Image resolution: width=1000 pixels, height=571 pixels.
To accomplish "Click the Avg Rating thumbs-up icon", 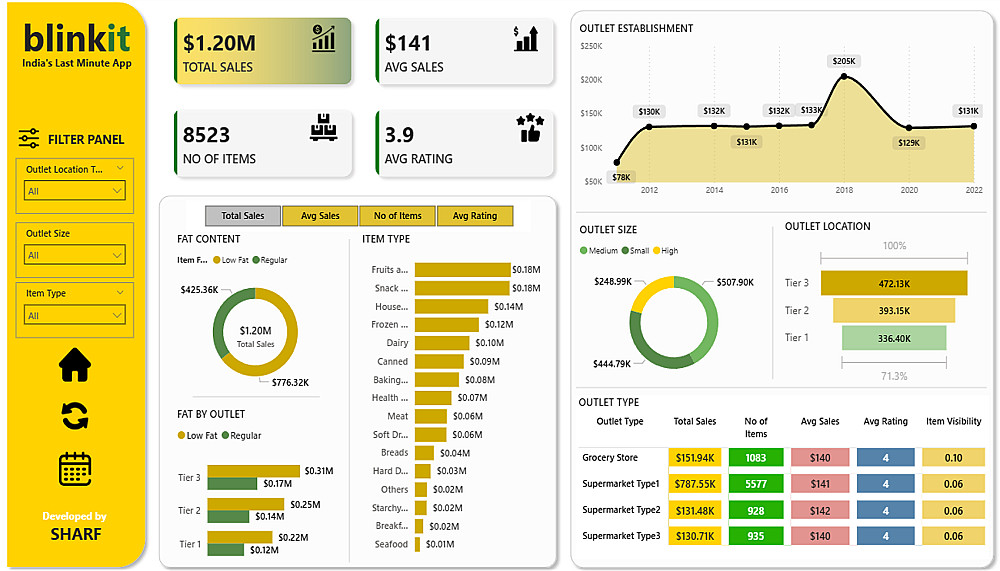I will point(530,128).
